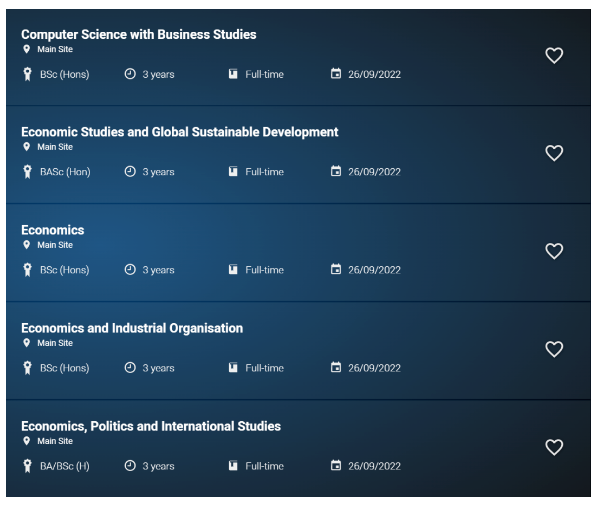Click clock icon in Economics course row
This screenshot has width=601, height=508.
[130, 270]
